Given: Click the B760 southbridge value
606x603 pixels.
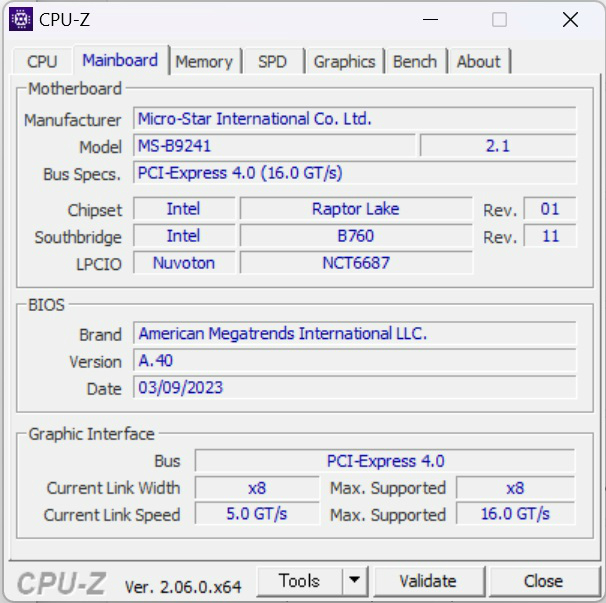Looking at the screenshot, I should [356, 236].
